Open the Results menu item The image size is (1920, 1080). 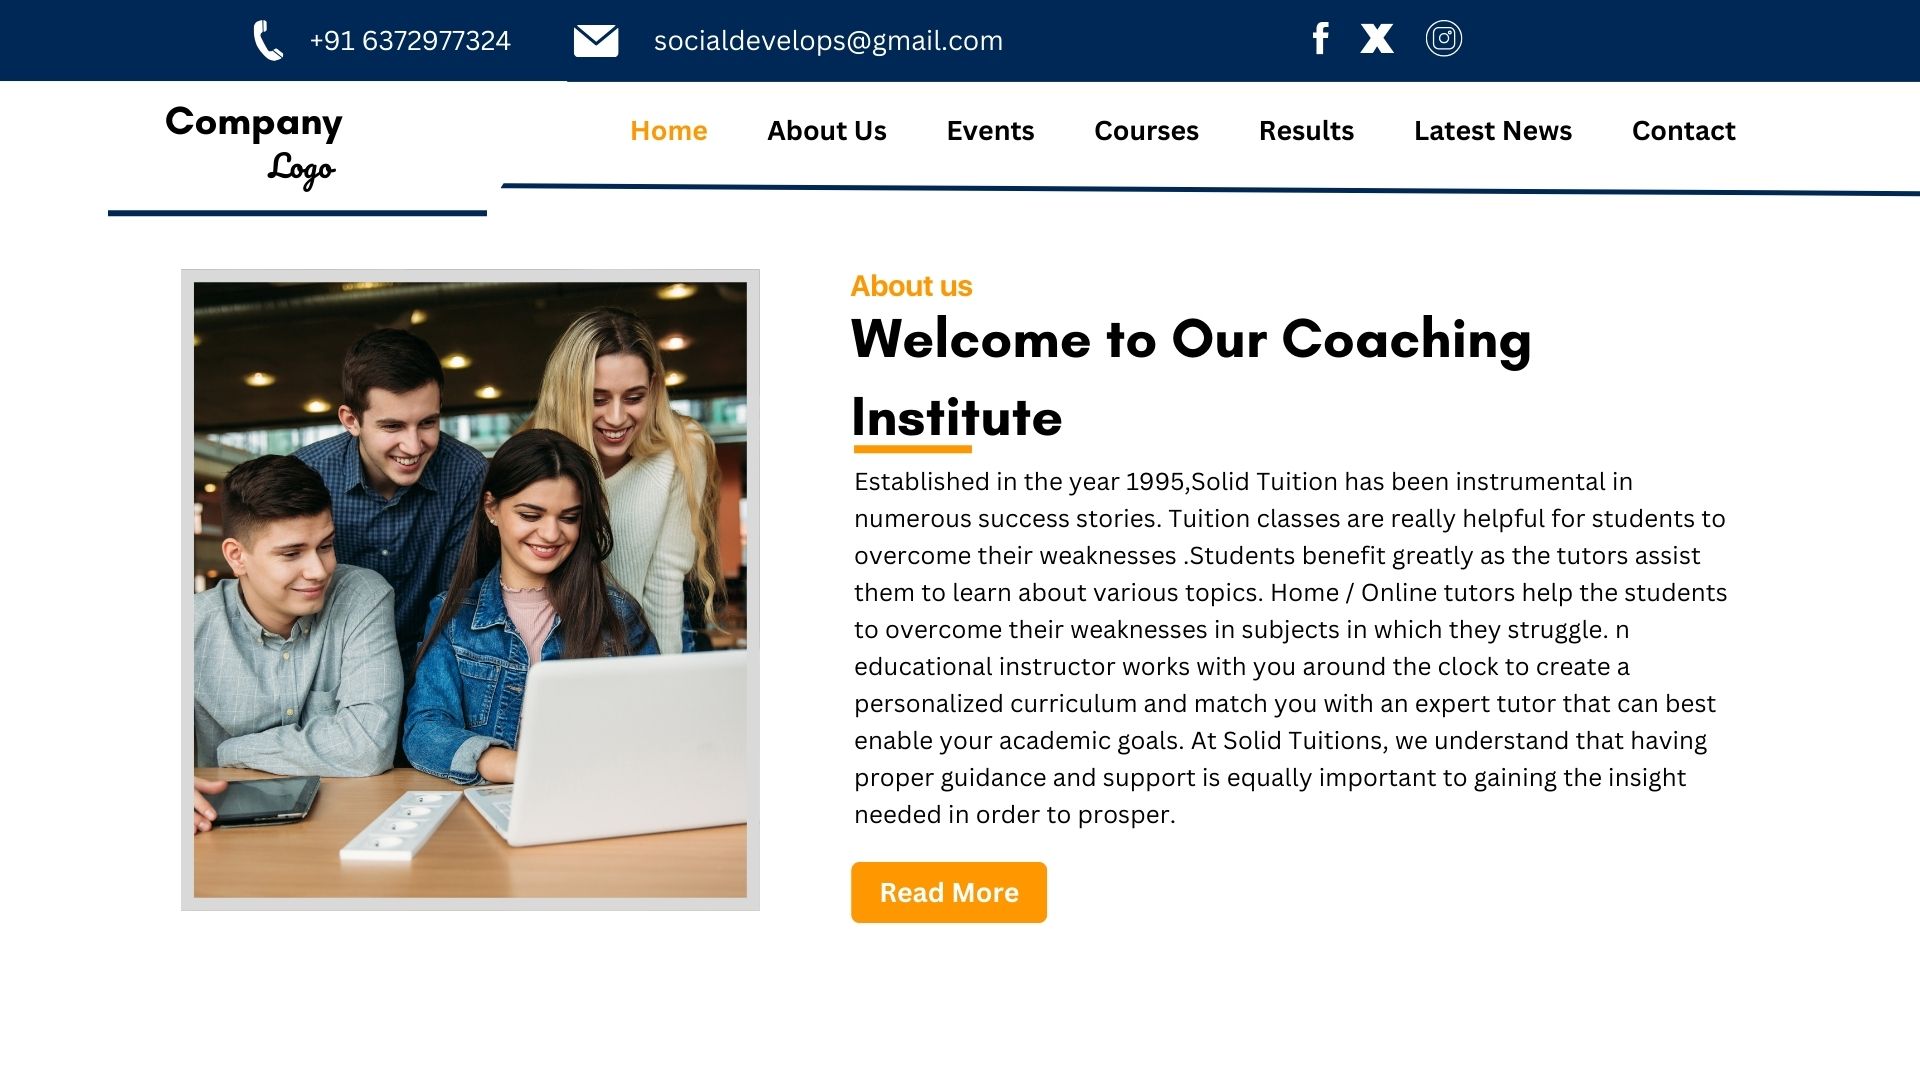(1306, 131)
